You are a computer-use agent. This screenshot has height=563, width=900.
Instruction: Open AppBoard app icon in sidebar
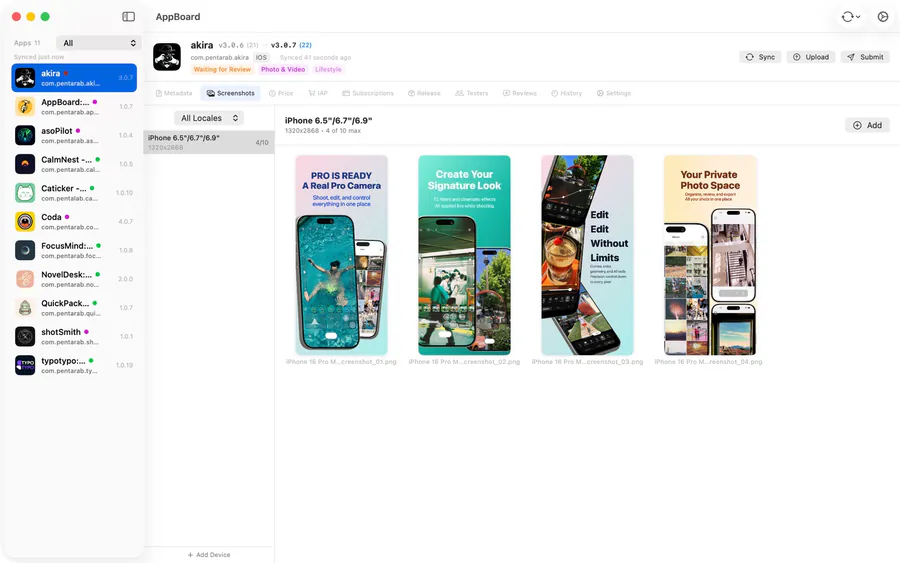[25, 106]
